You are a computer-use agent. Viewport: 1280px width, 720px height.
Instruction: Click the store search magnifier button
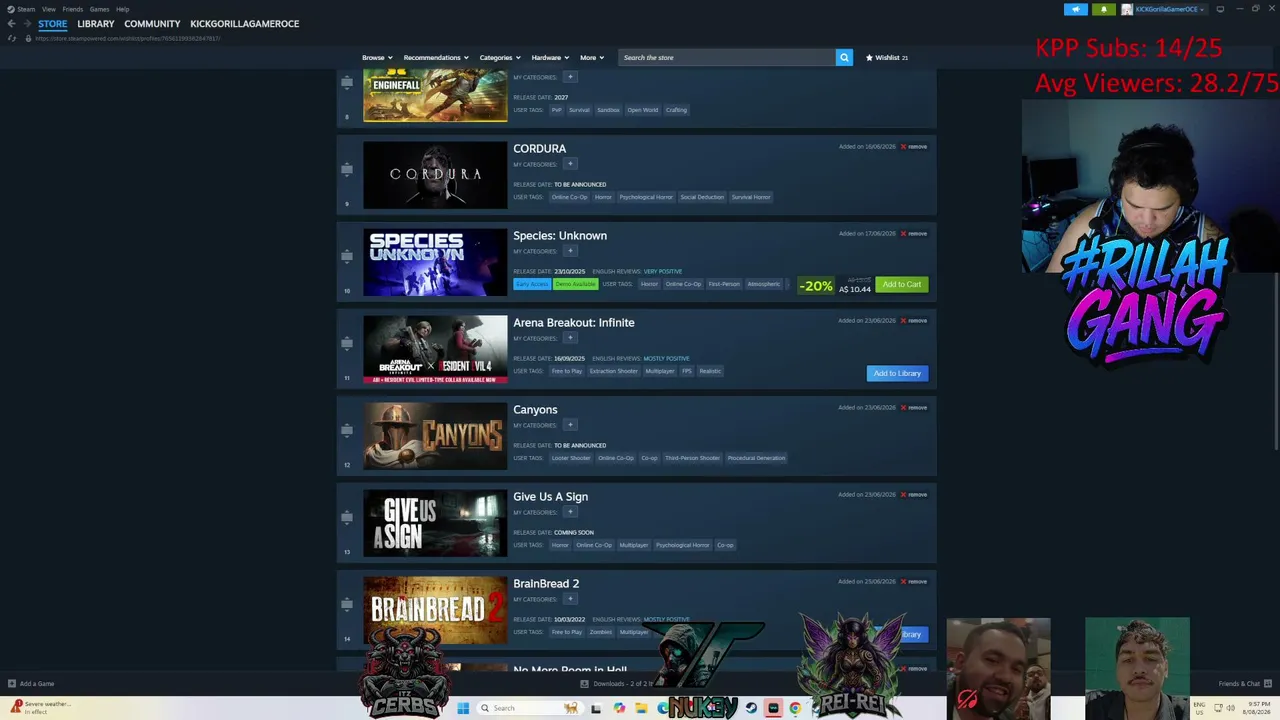pyautogui.click(x=844, y=58)
